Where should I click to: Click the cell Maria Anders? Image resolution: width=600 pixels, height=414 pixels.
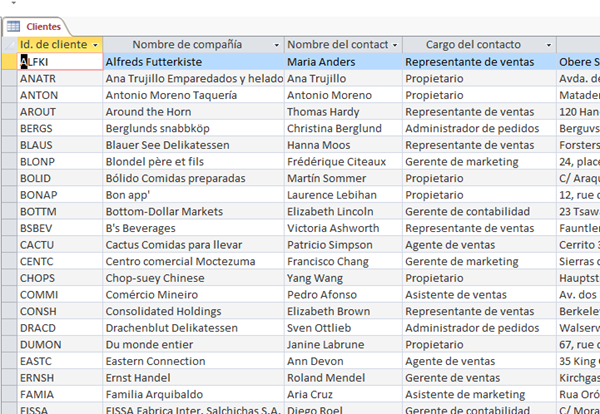[343, 62]
